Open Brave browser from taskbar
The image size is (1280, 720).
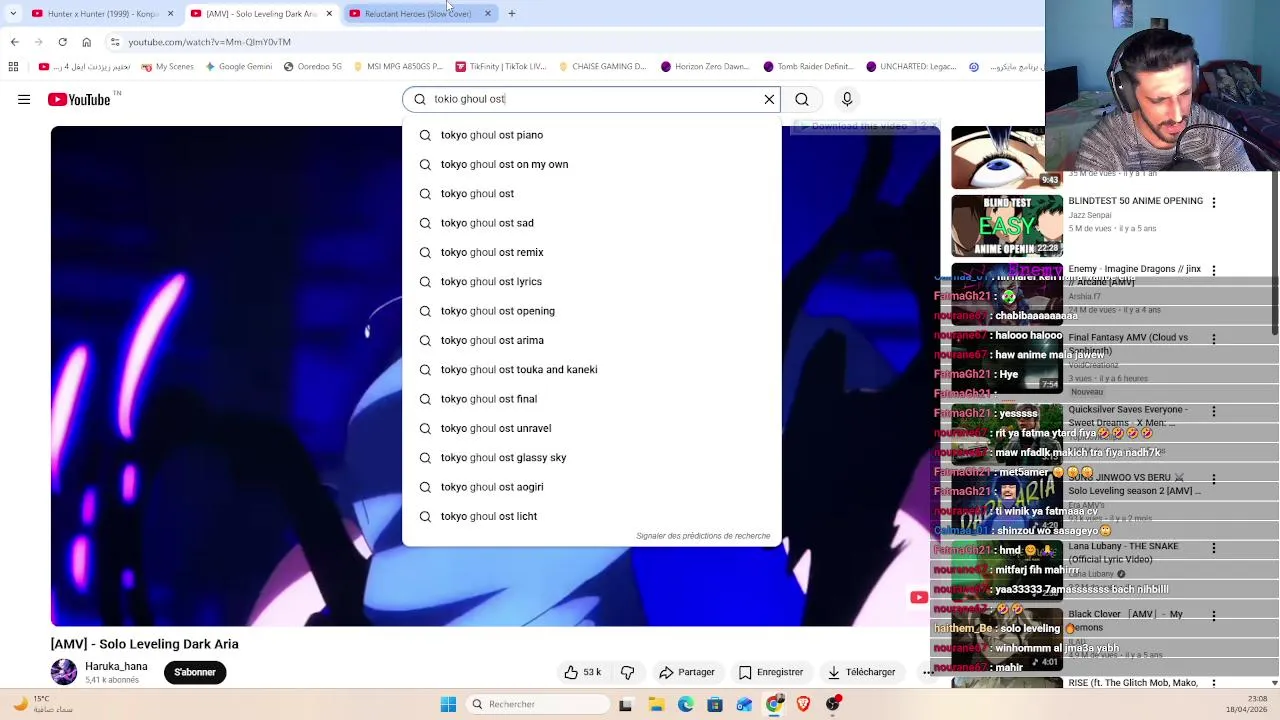pos(803,704)
